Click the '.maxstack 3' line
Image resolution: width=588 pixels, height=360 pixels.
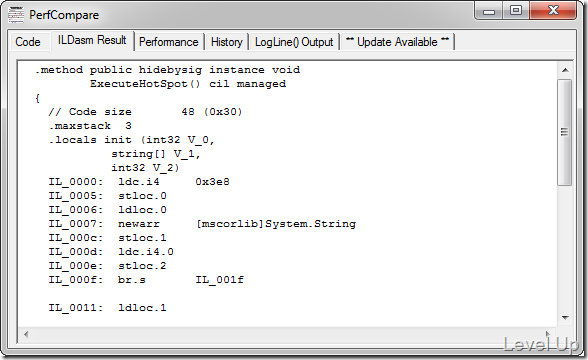[90, 126]
